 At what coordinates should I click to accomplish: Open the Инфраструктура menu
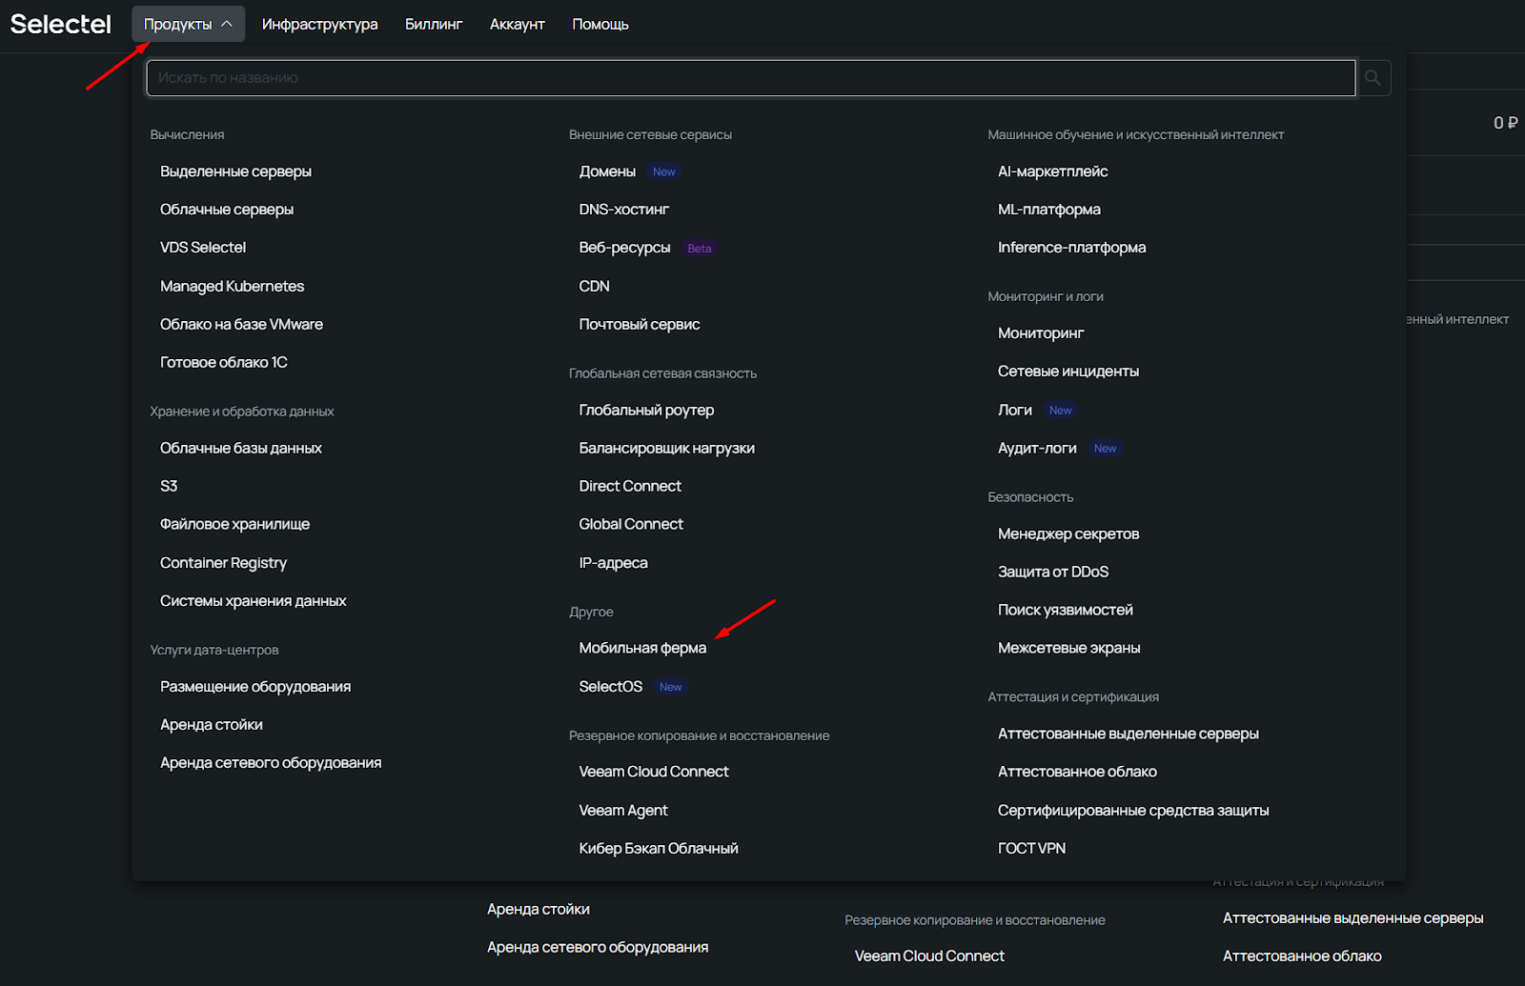[319, 24]
